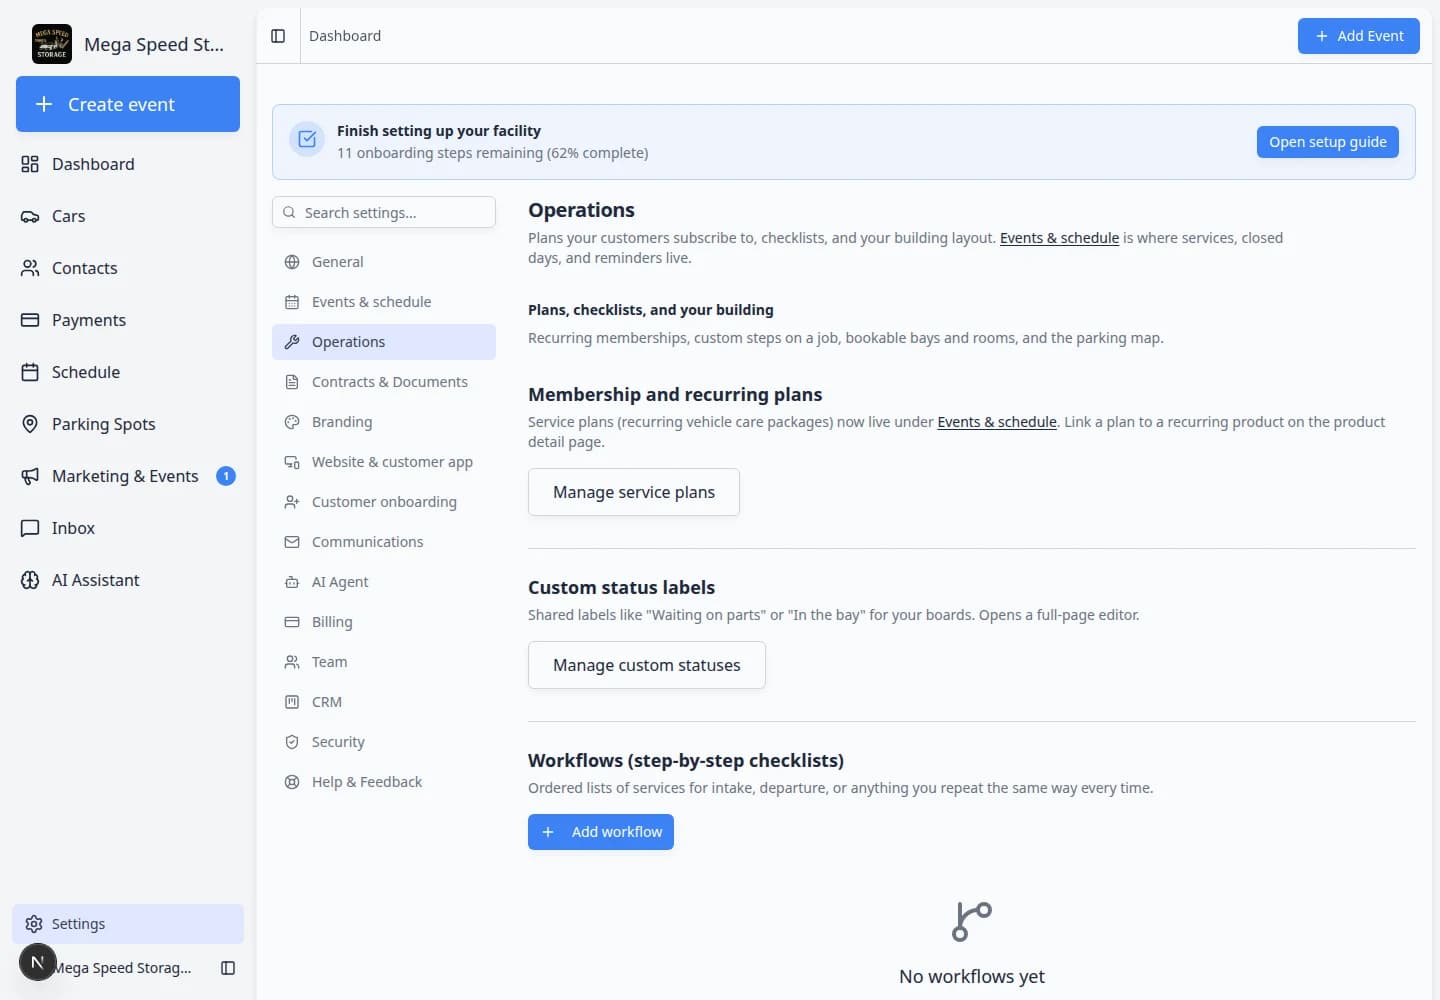This screenshot has width=1440, height=1000.
Task: Follow Events & schedule link in Operations description
Action: pos(1059,238)
